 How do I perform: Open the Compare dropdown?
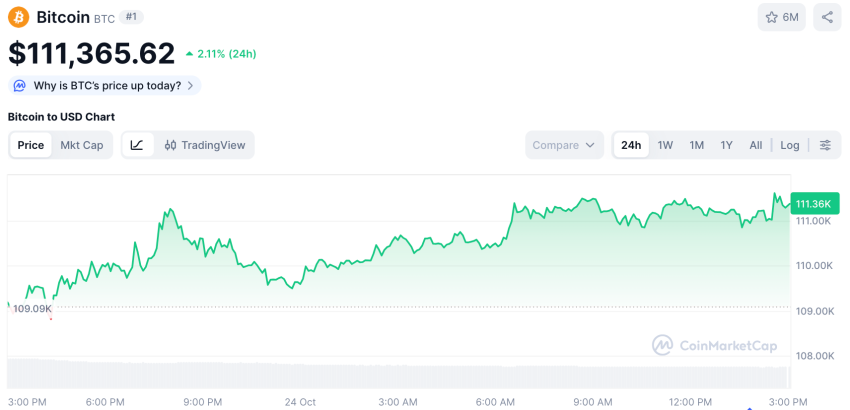(x=564, y=145)
